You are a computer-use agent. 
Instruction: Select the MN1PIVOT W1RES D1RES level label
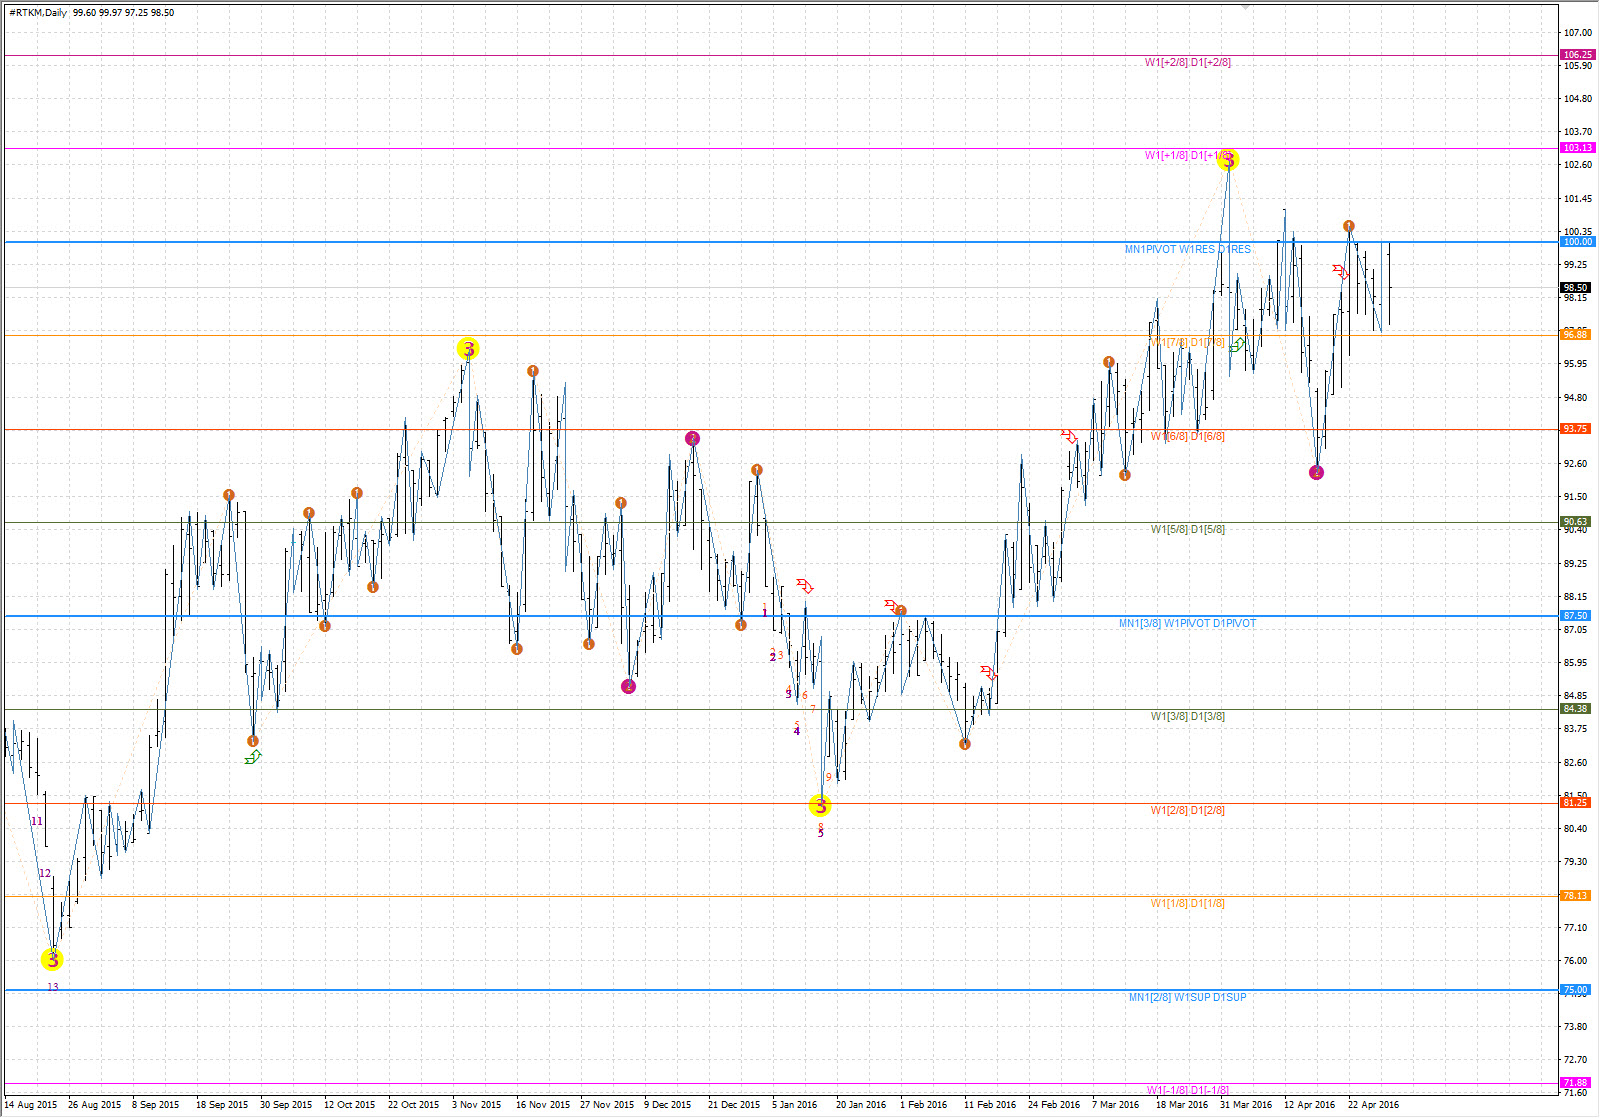(x=1187, y=250)
